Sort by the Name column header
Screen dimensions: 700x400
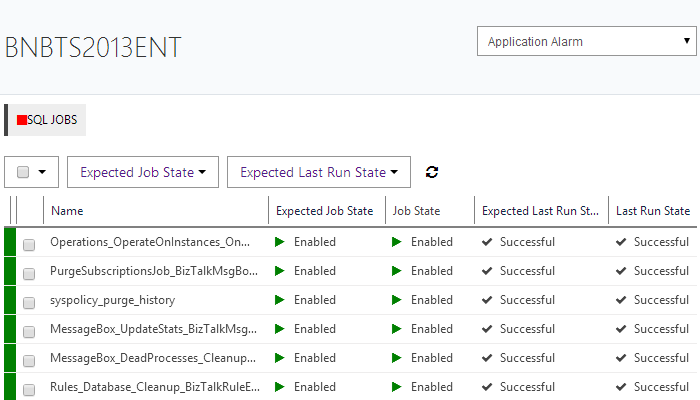click(67, 211)
